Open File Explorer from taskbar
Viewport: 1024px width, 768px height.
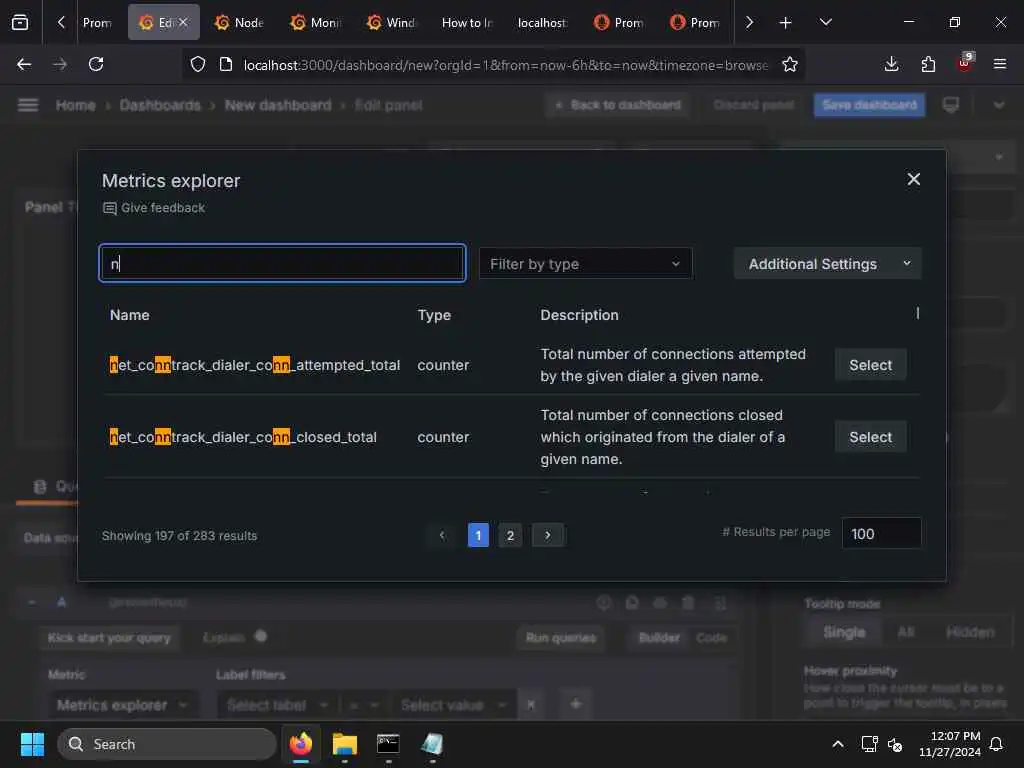click(344, 744)
